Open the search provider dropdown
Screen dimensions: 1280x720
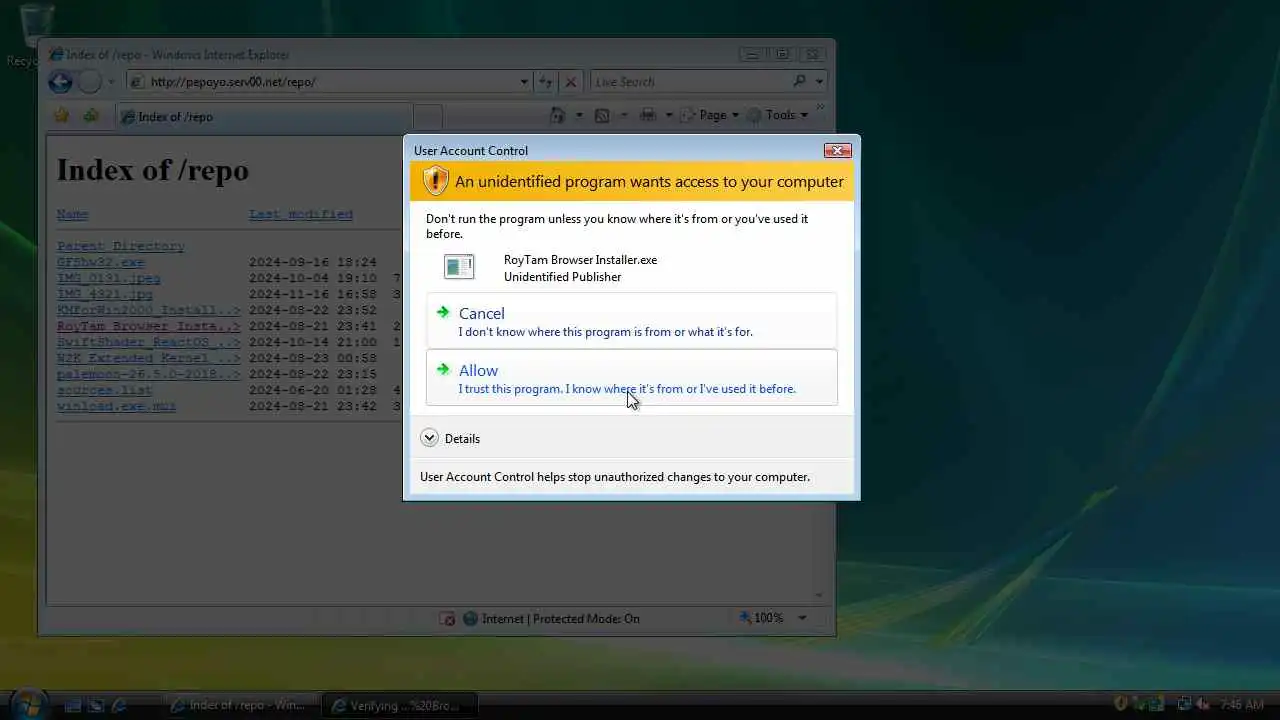819,82
